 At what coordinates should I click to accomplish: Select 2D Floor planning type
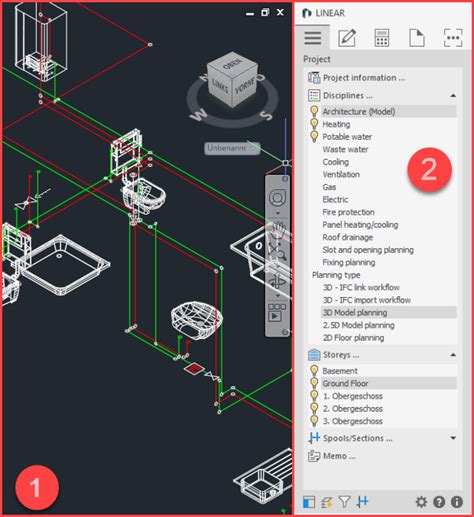[x=353, y=338]
